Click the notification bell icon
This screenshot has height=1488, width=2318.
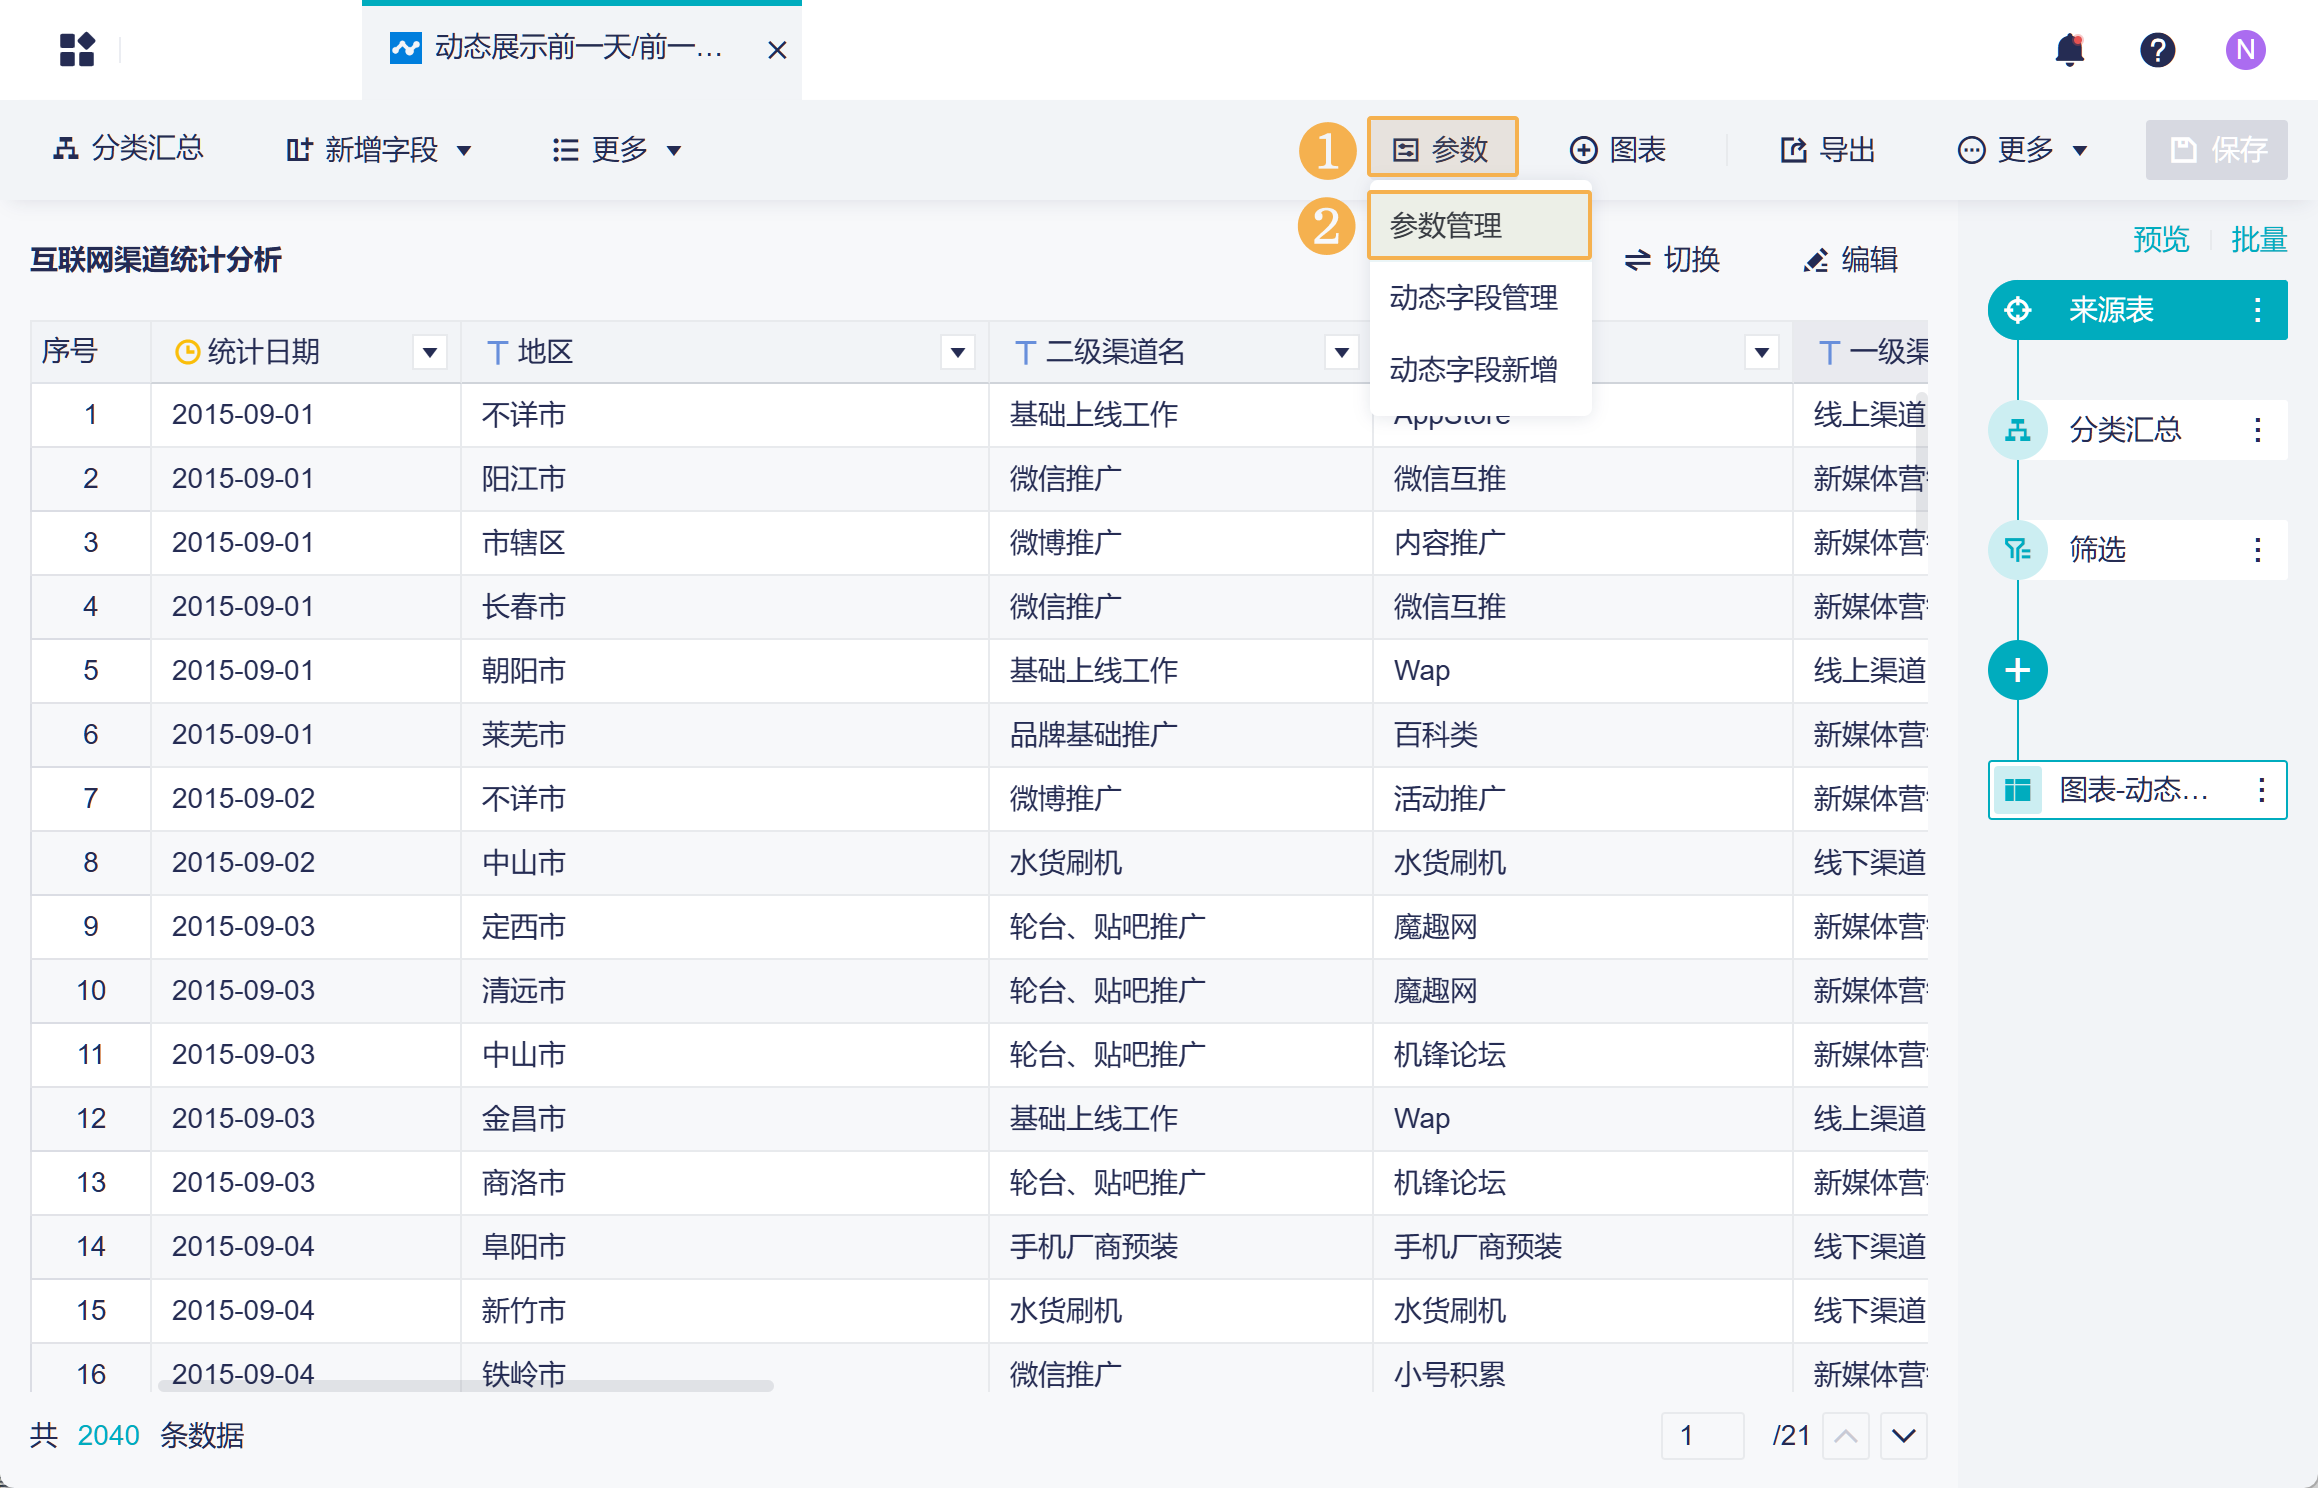pyautogui.click(x=2069, y=49)
